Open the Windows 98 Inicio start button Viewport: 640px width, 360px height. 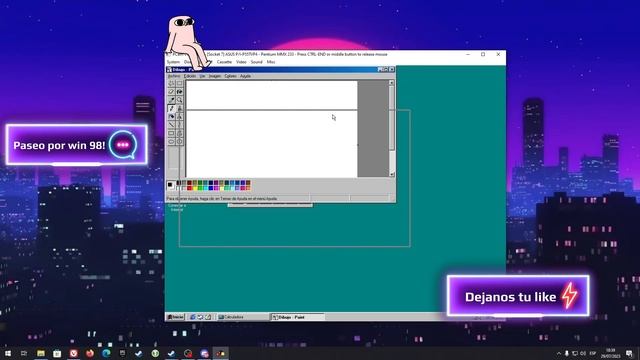[x=176, y=317]
